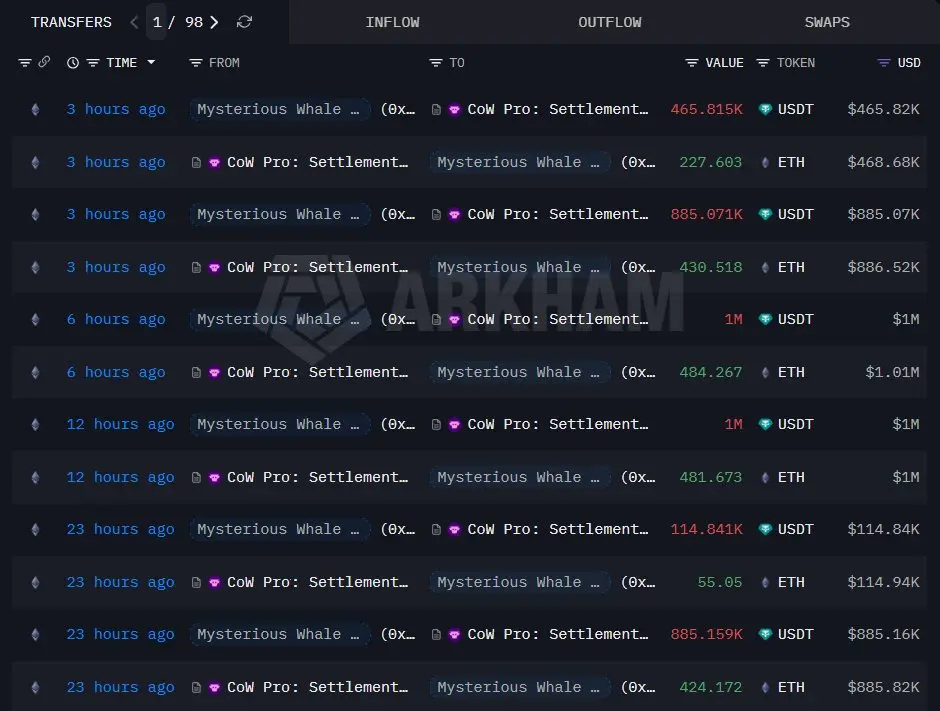
Task: Click the USDT icon in 885.159K row
Action: tap(765, 634)
